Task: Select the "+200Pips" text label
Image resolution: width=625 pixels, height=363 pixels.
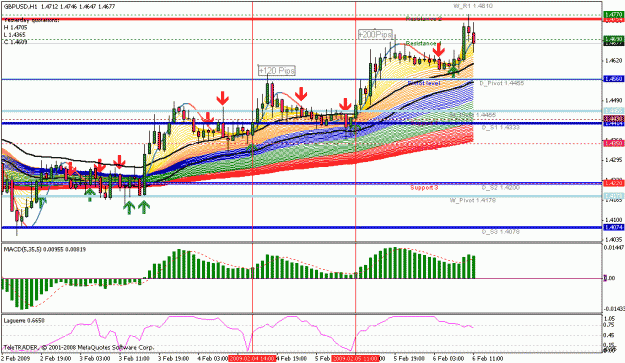Action: click(x=375, y=35)
